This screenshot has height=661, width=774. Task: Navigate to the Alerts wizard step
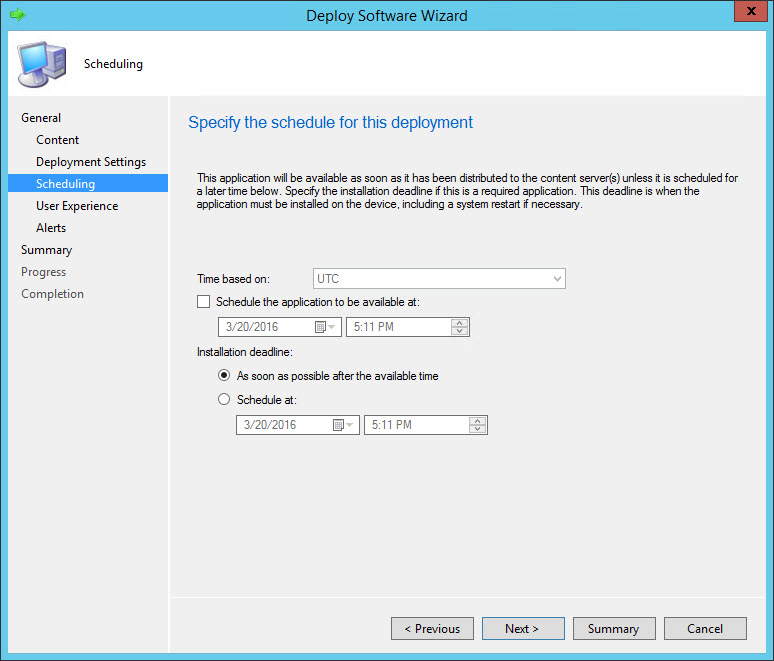pyautogui.click(x=51, y=228)
